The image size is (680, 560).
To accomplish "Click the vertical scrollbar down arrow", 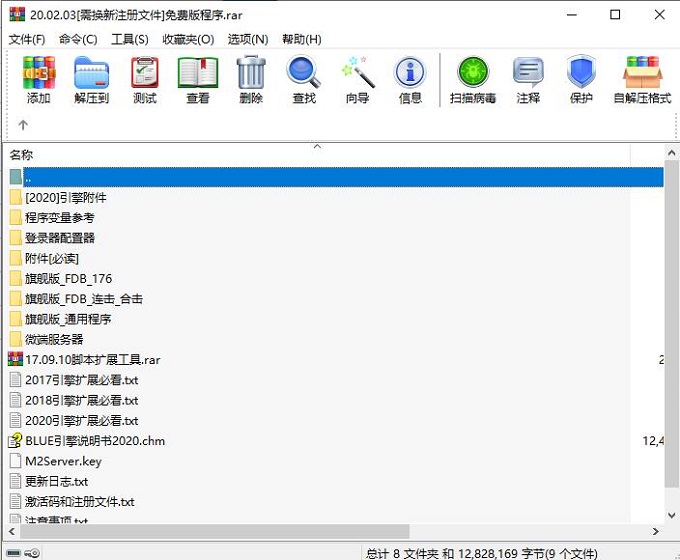I will coord(671,515).
